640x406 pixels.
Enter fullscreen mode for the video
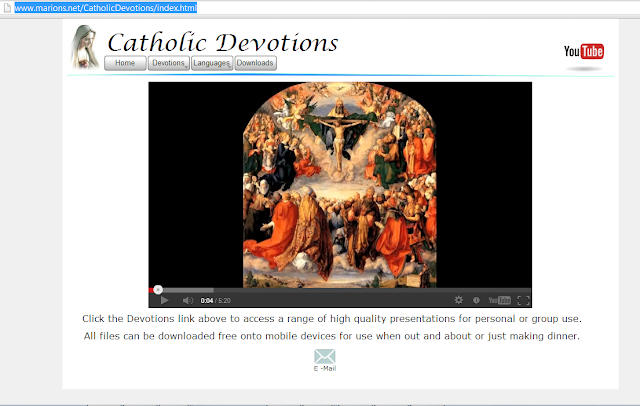pos(524,301)
